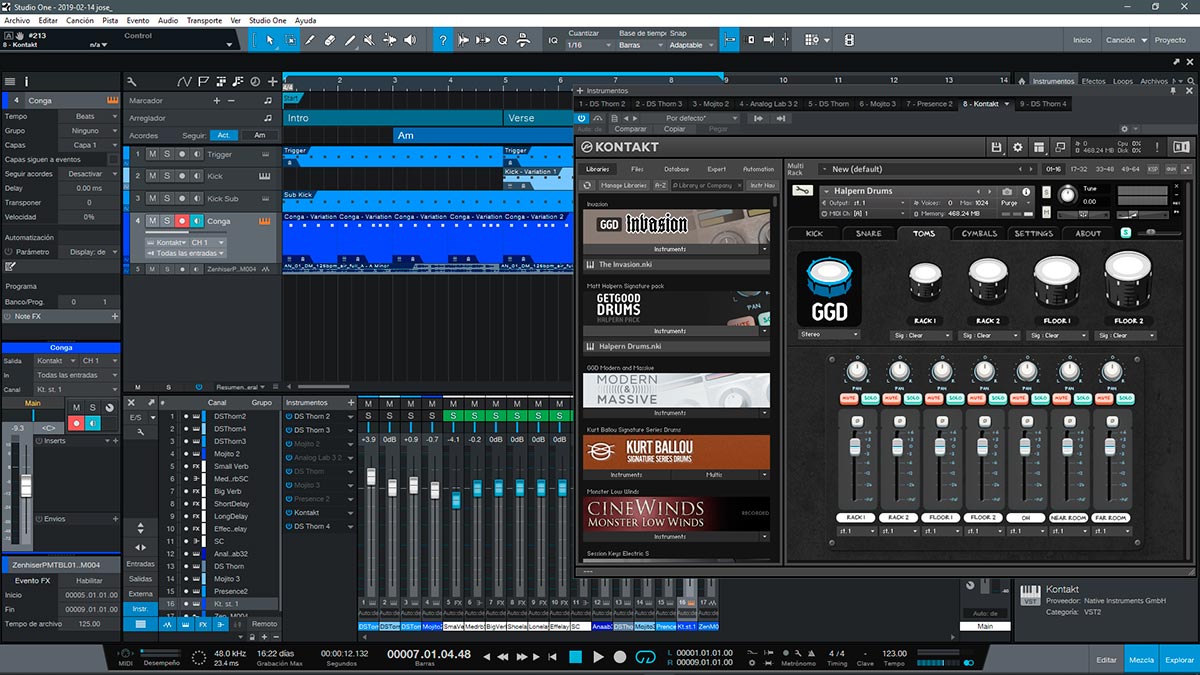
Task: Switch to CYMBALS tab
Action: (979, 233)
